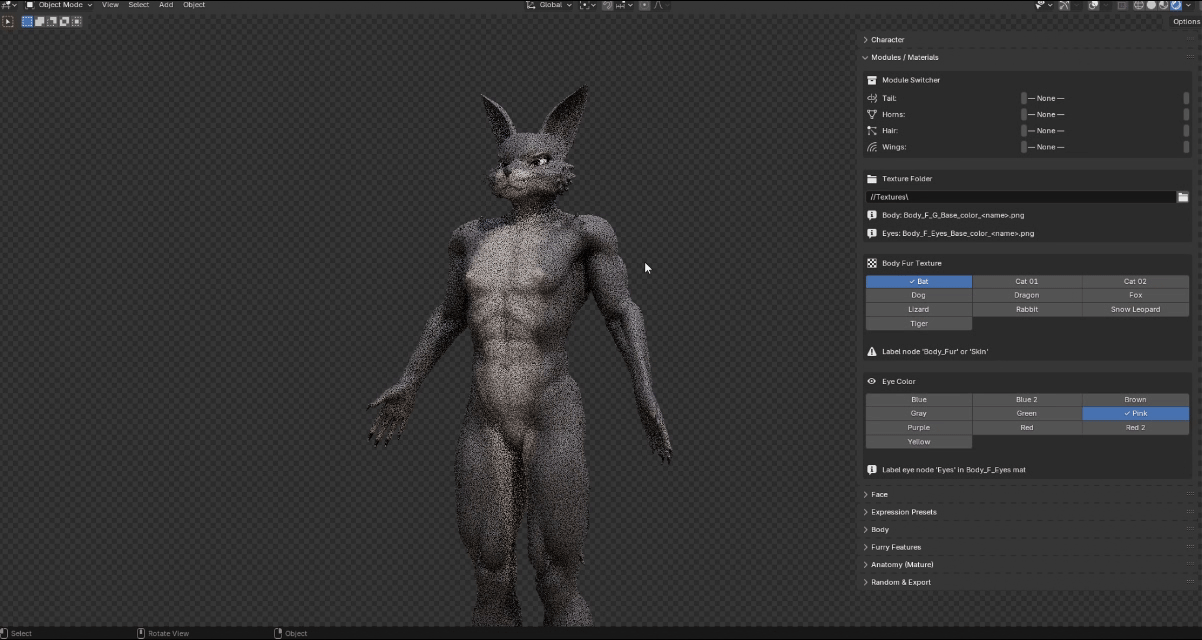Image resolution: width=1202 pixels, height=640 pixels.
Task: Apply the Tiger fur texture
Action: point(919,323)
